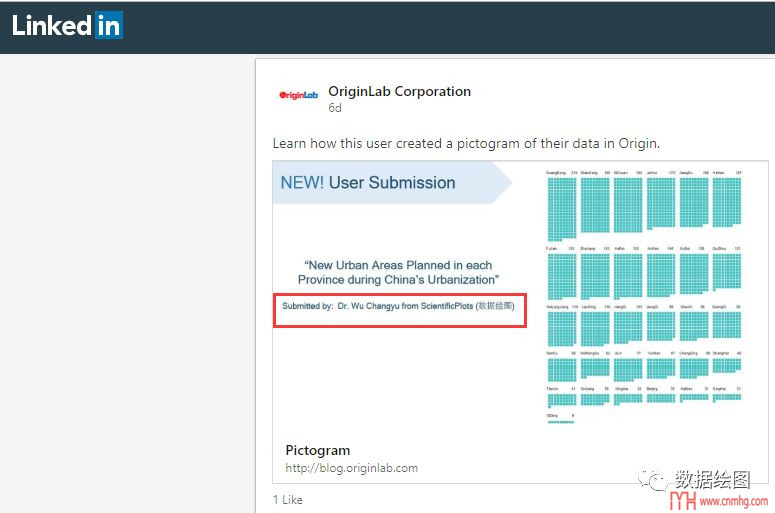Select the post text about pictogram
The height and width of the screenshot is (513, 775).
(466, 143)
